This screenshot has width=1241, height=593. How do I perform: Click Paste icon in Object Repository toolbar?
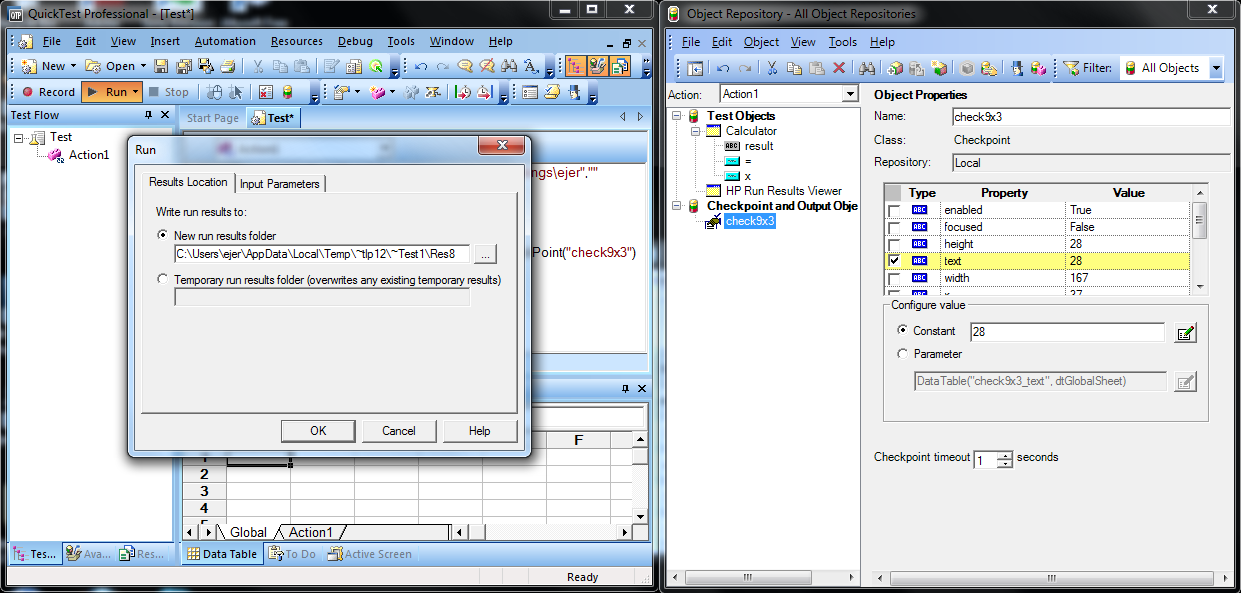click(x=817, y=68)
